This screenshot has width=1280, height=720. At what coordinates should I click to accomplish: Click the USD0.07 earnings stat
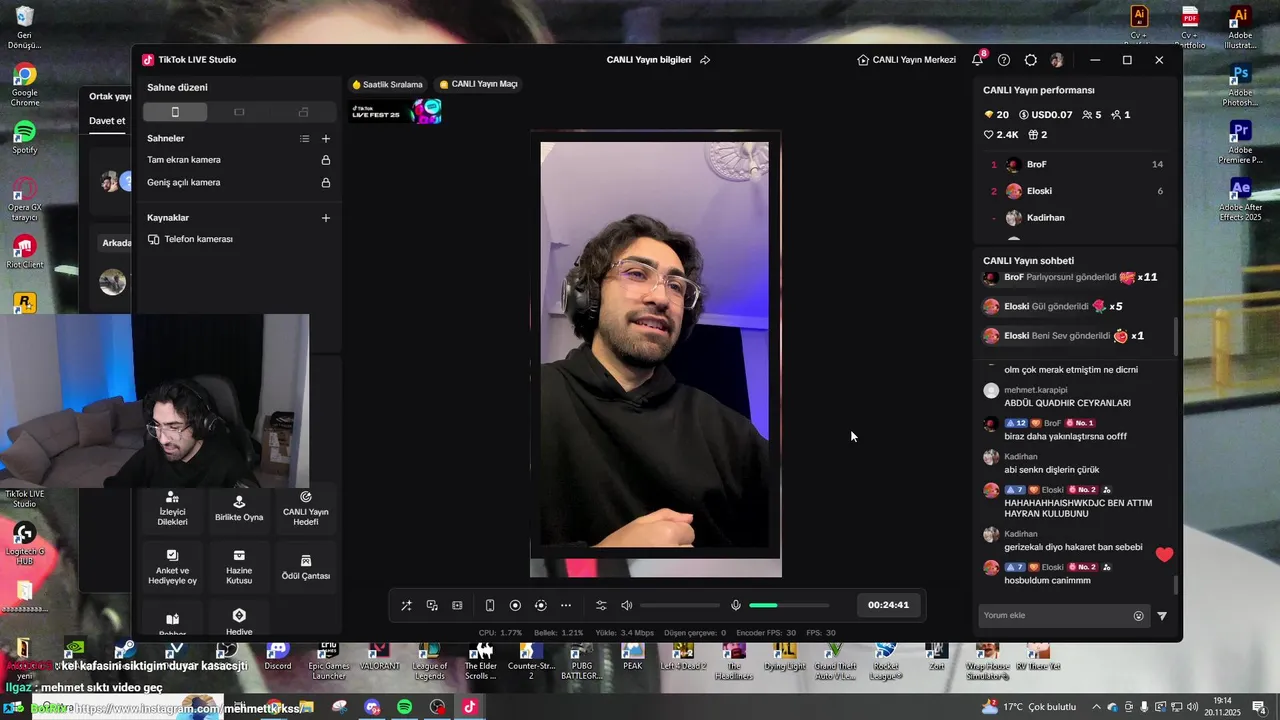click(1045, 115)
